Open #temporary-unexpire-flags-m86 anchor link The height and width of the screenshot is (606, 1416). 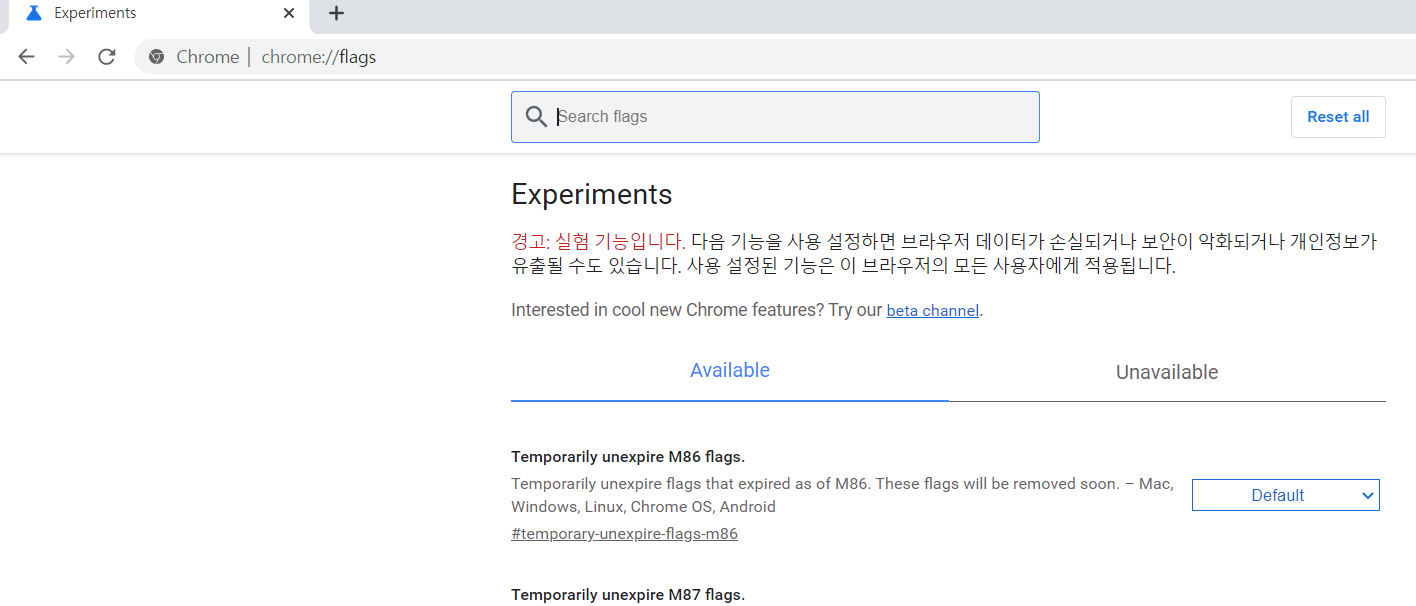[624, 534]
